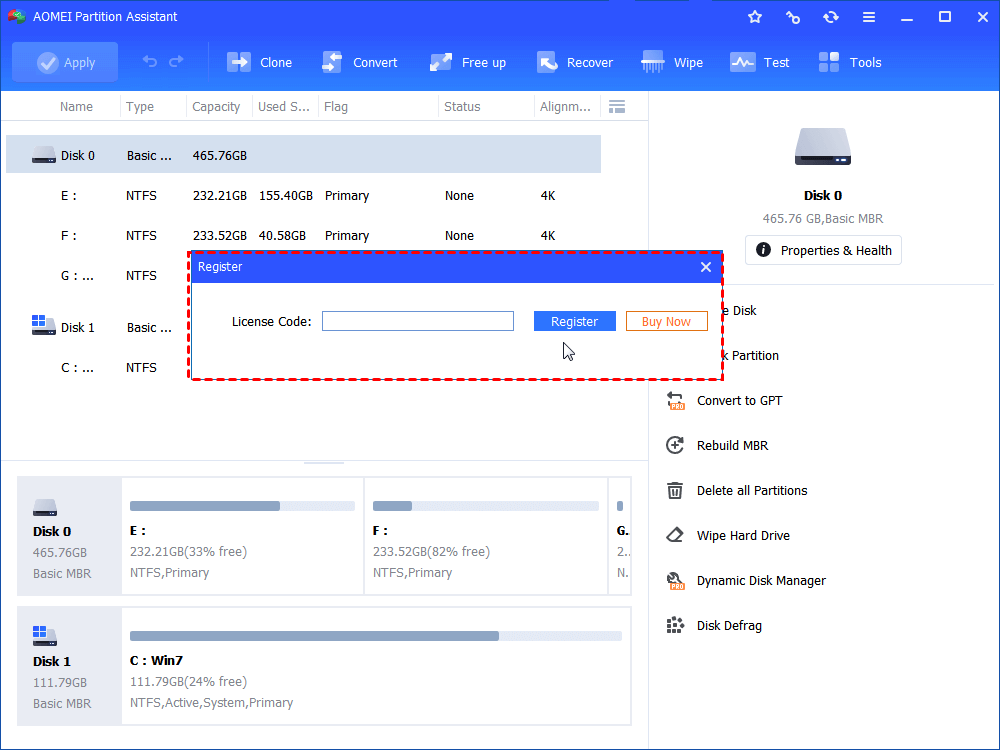Click the Rebuild MBR icon
Viewport: 1000px width, 750px height.
coord(675,445)
